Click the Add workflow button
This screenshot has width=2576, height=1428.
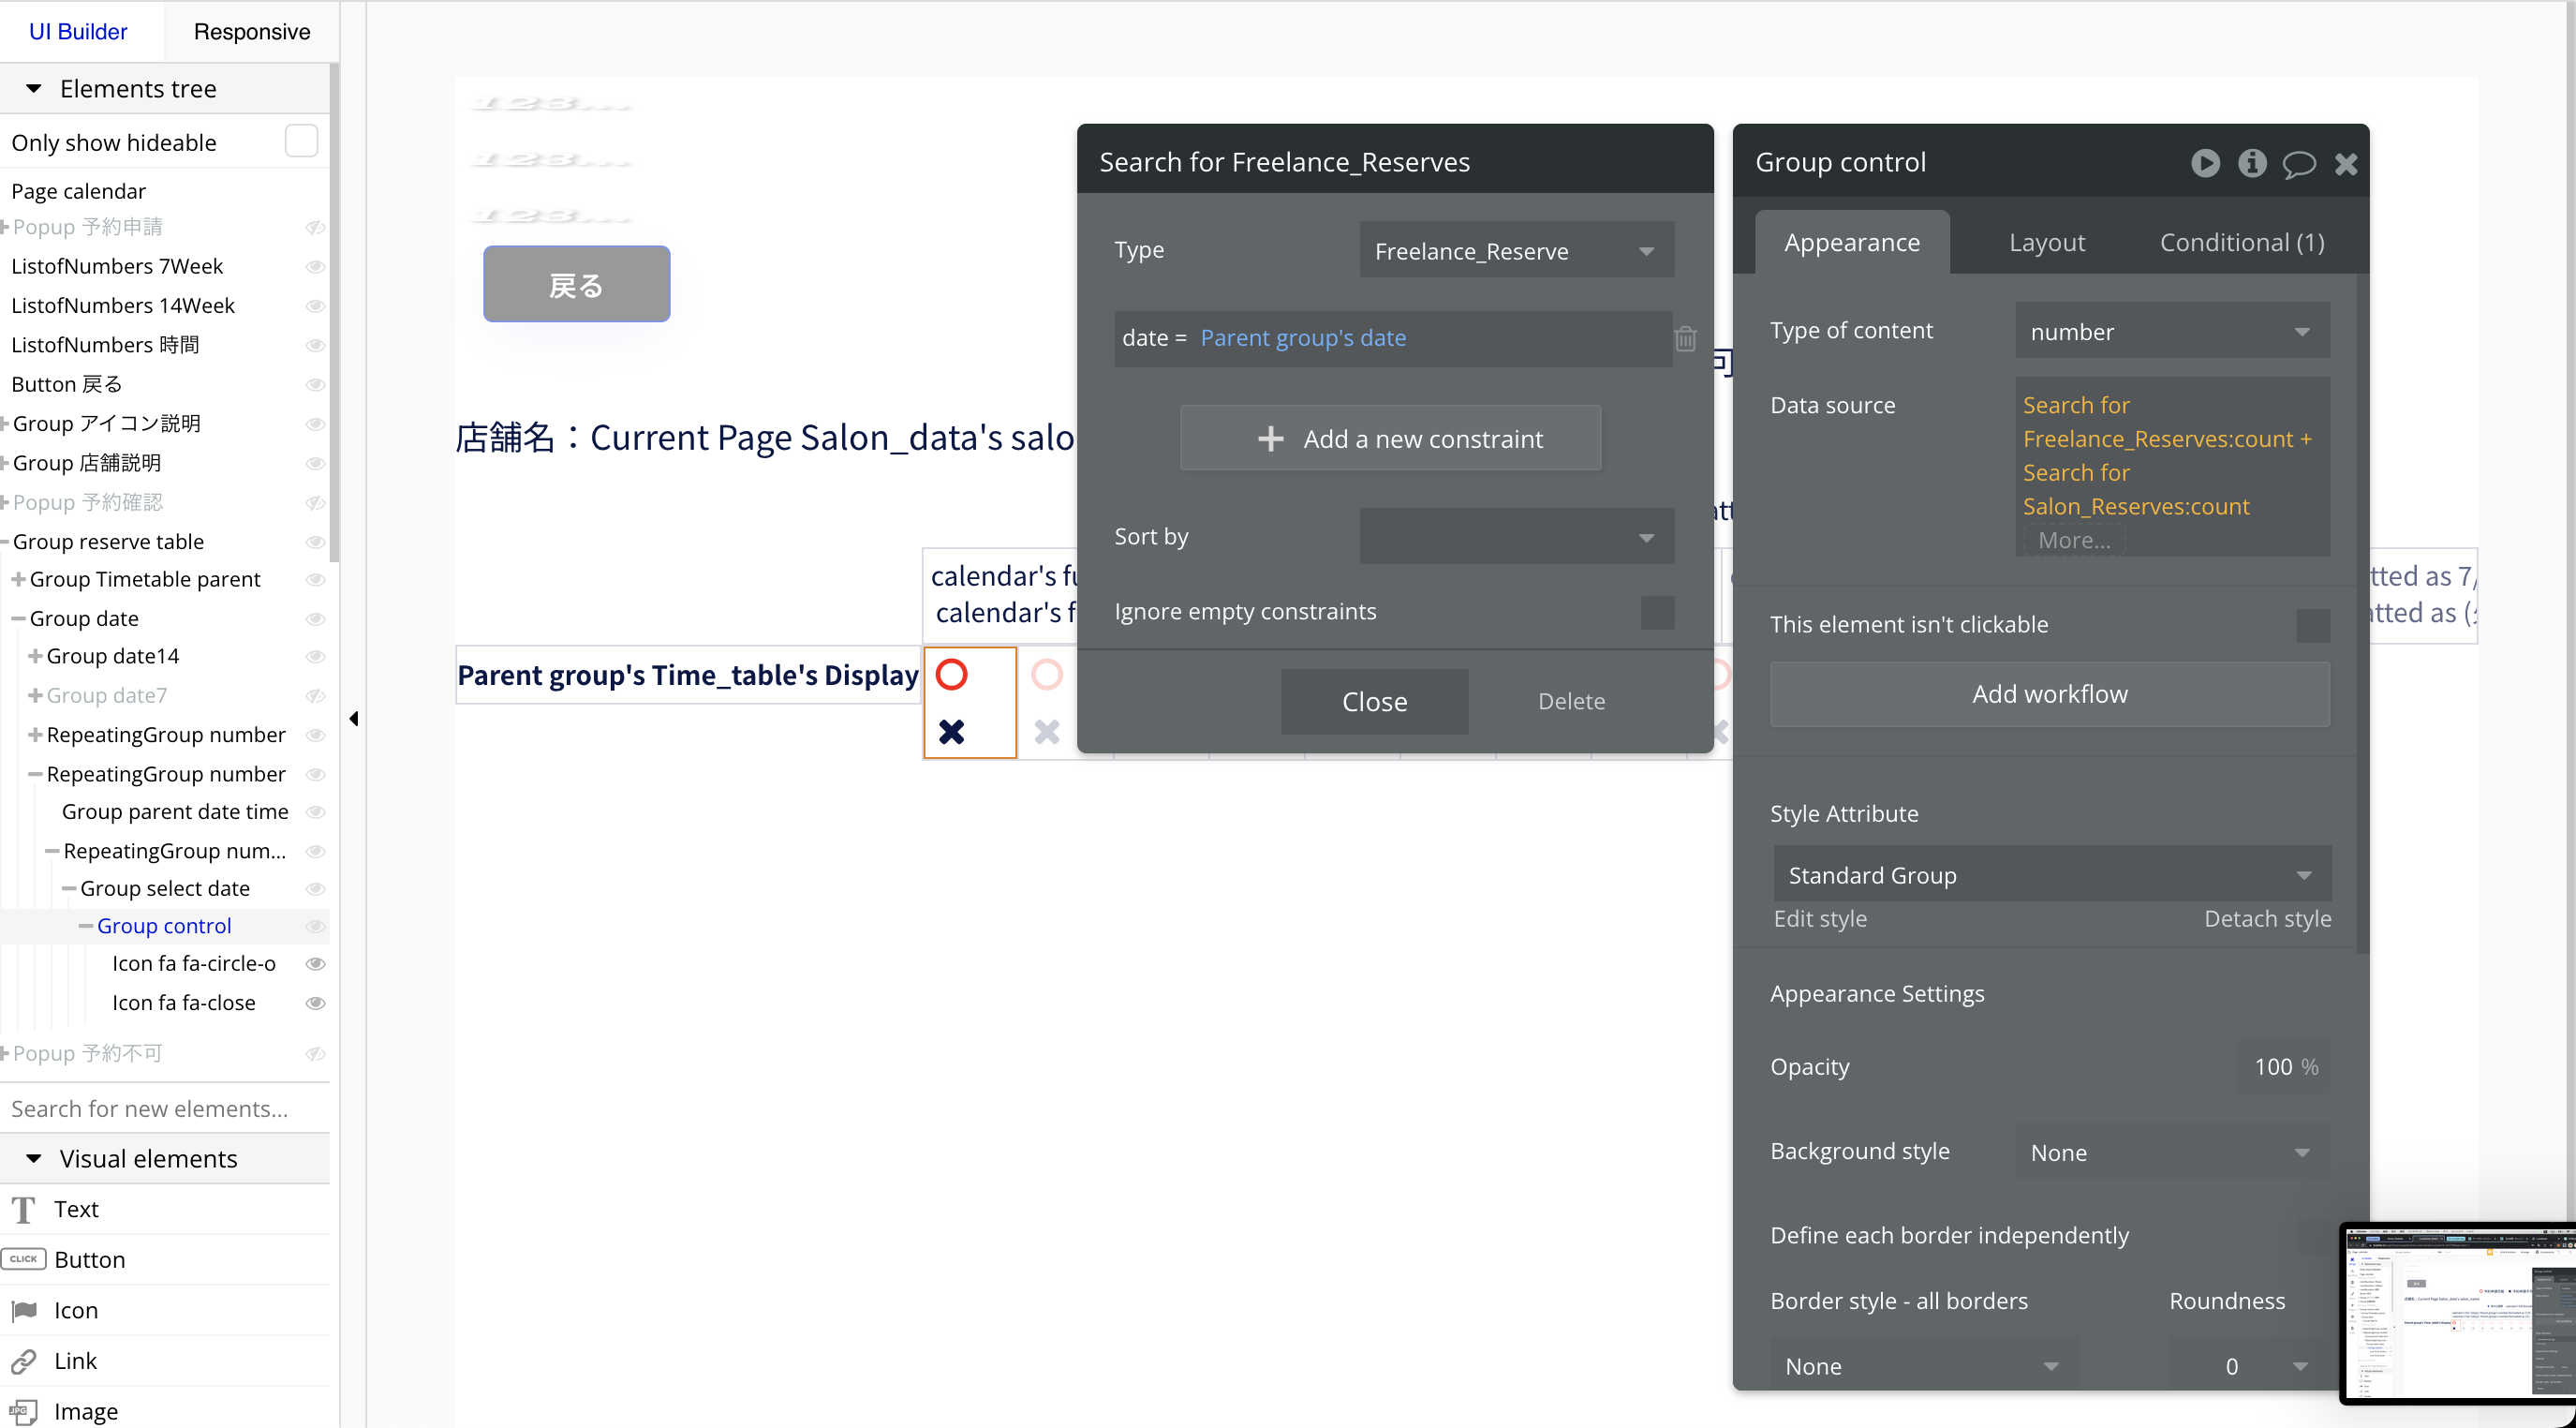(2049, 694)
